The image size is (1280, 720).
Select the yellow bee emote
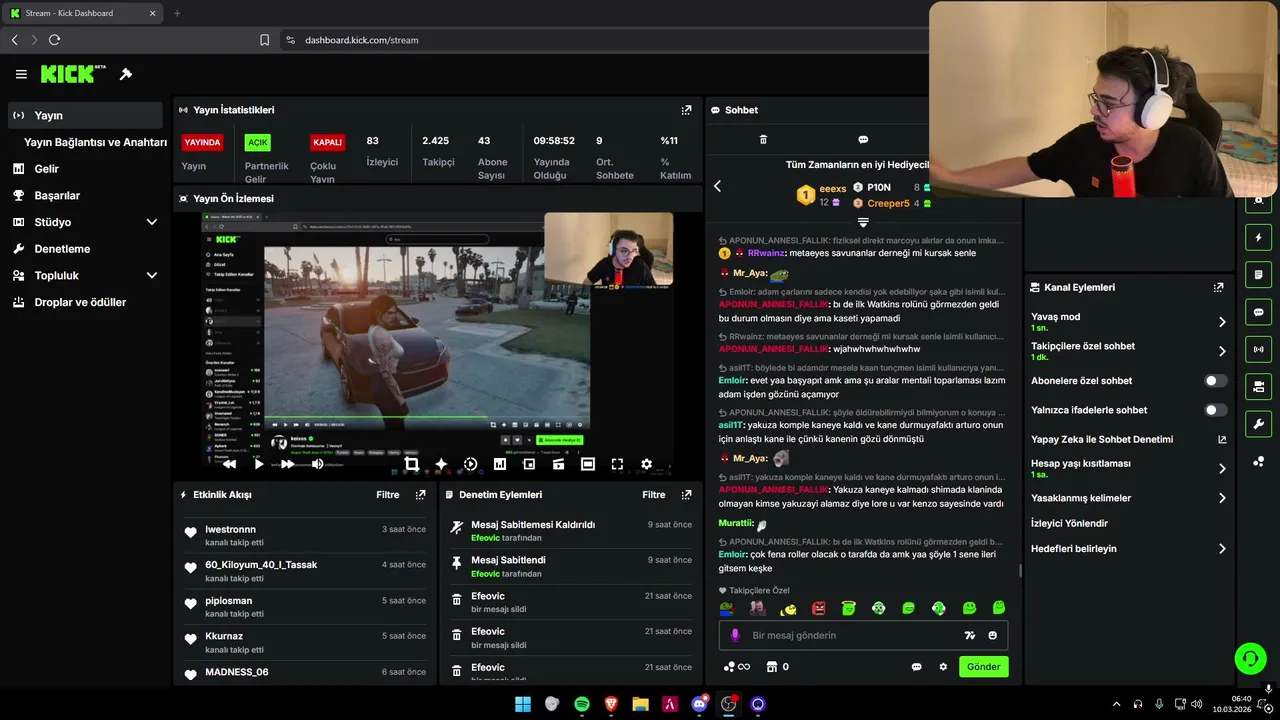pos(788,608)
